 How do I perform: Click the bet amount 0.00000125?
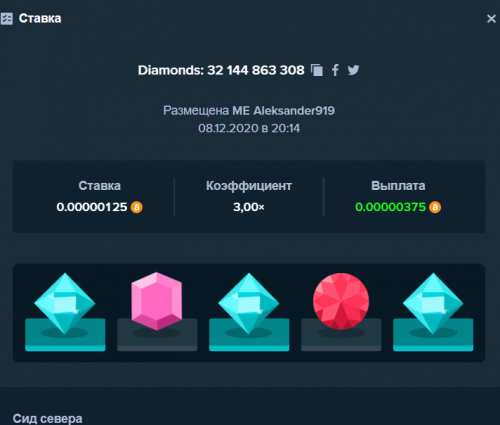[92, 207]
